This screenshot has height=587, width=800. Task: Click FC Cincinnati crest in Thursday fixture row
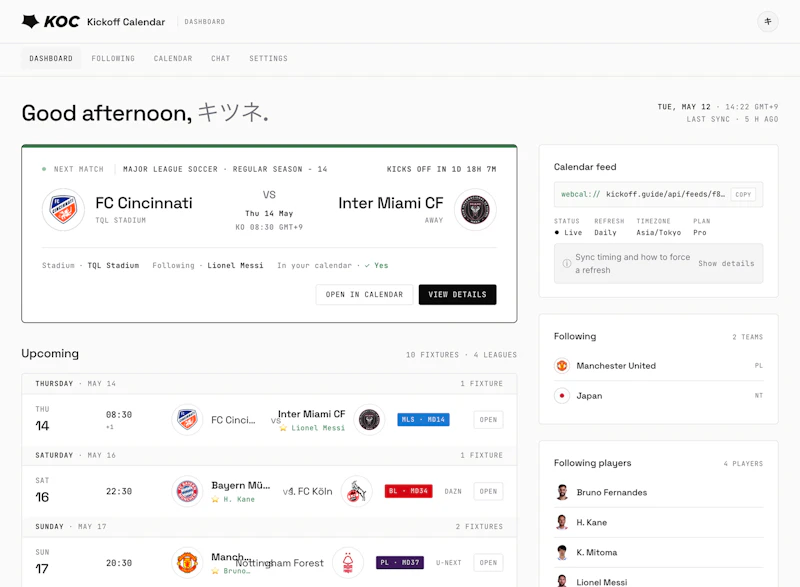click(x=187, y=420)
